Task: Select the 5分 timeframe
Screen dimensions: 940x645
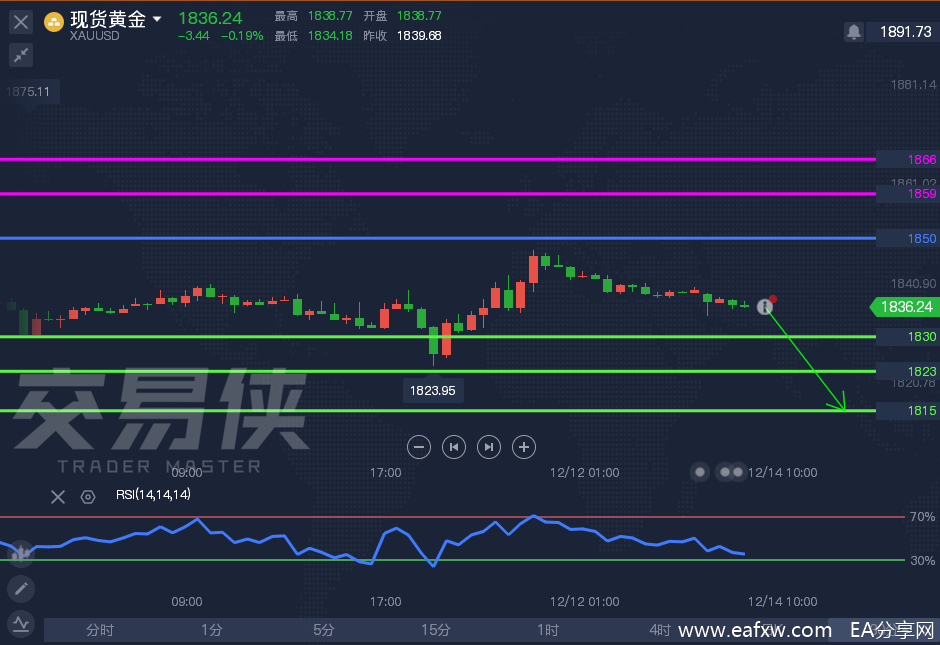Action: pos(324,630)
